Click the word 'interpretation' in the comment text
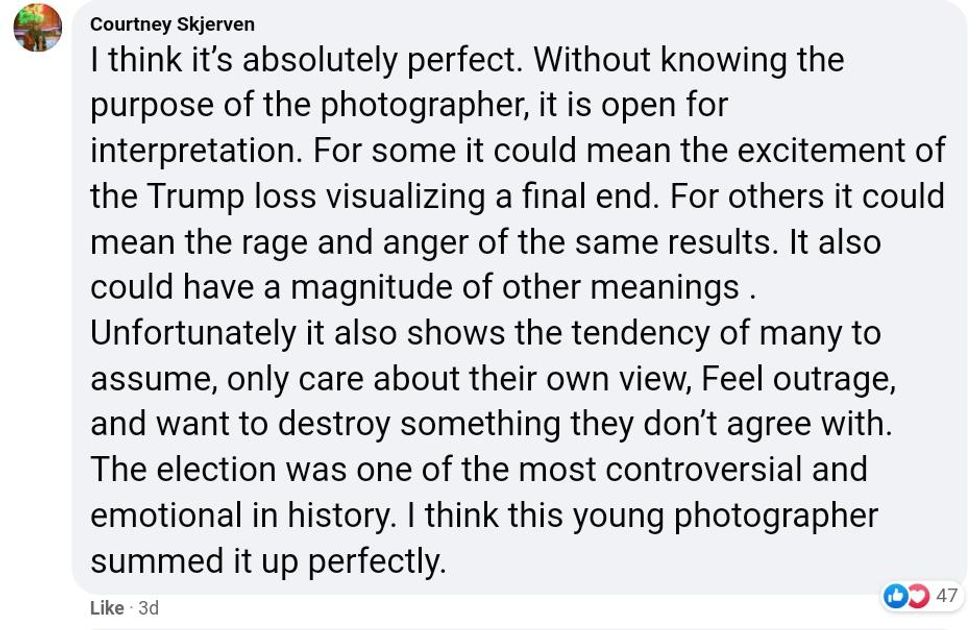This screenshot has height=630, width=980. coord(196,151)
